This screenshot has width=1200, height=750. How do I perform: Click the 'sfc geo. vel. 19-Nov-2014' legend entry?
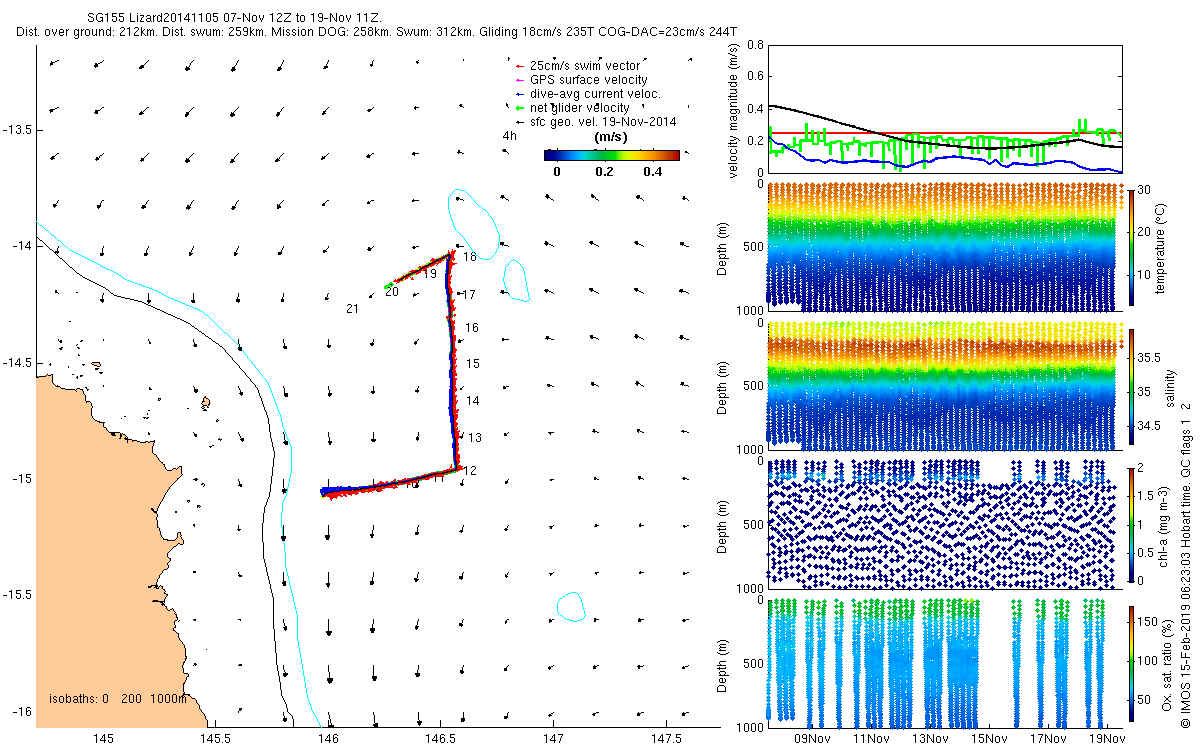point(603,122)
